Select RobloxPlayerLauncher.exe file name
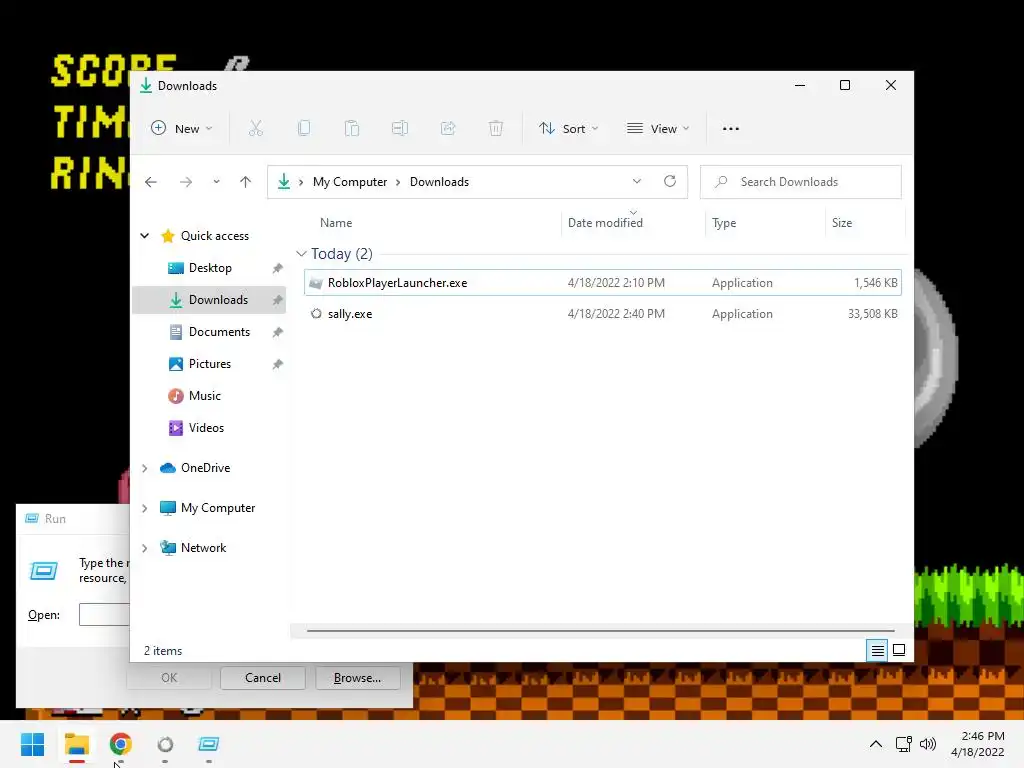Viewport: 1024px width, 768px height. 398,283
